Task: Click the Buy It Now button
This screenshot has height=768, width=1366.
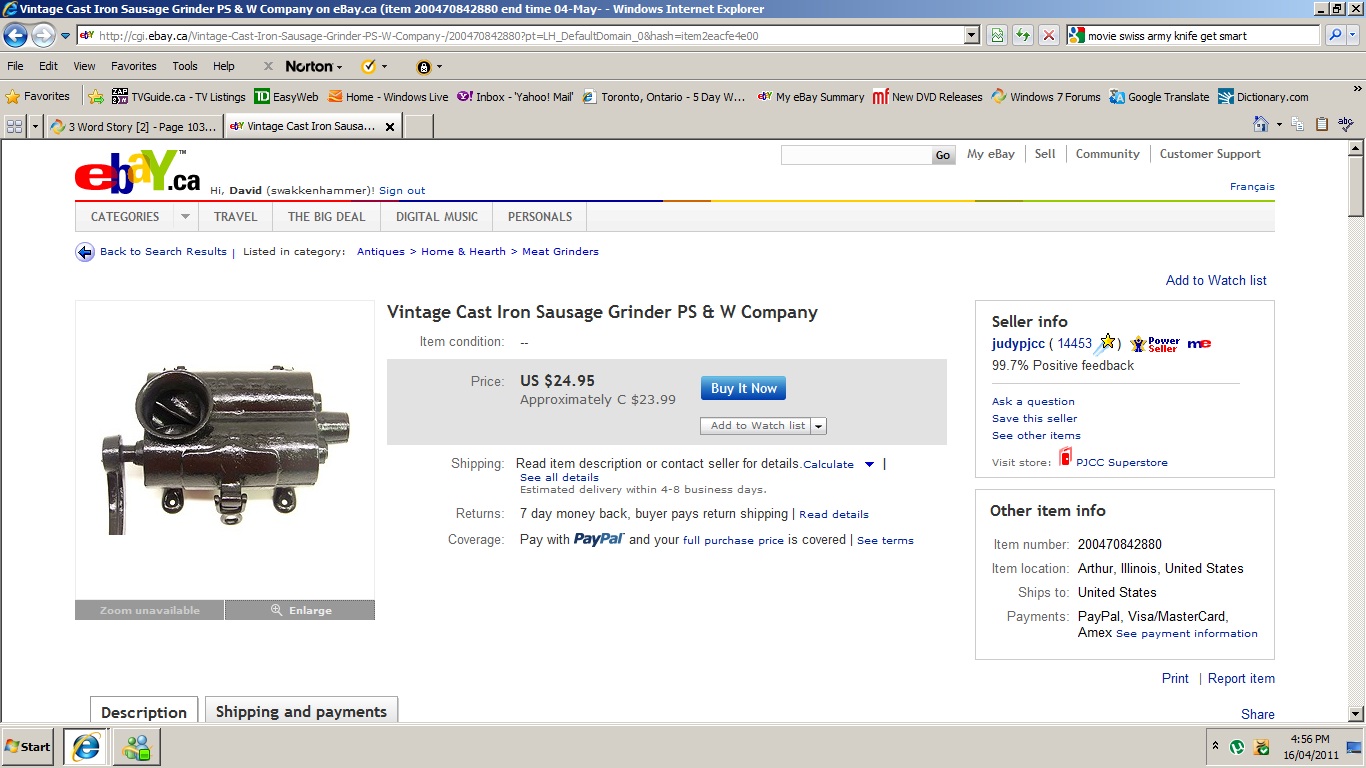Action: pos(743,388)
